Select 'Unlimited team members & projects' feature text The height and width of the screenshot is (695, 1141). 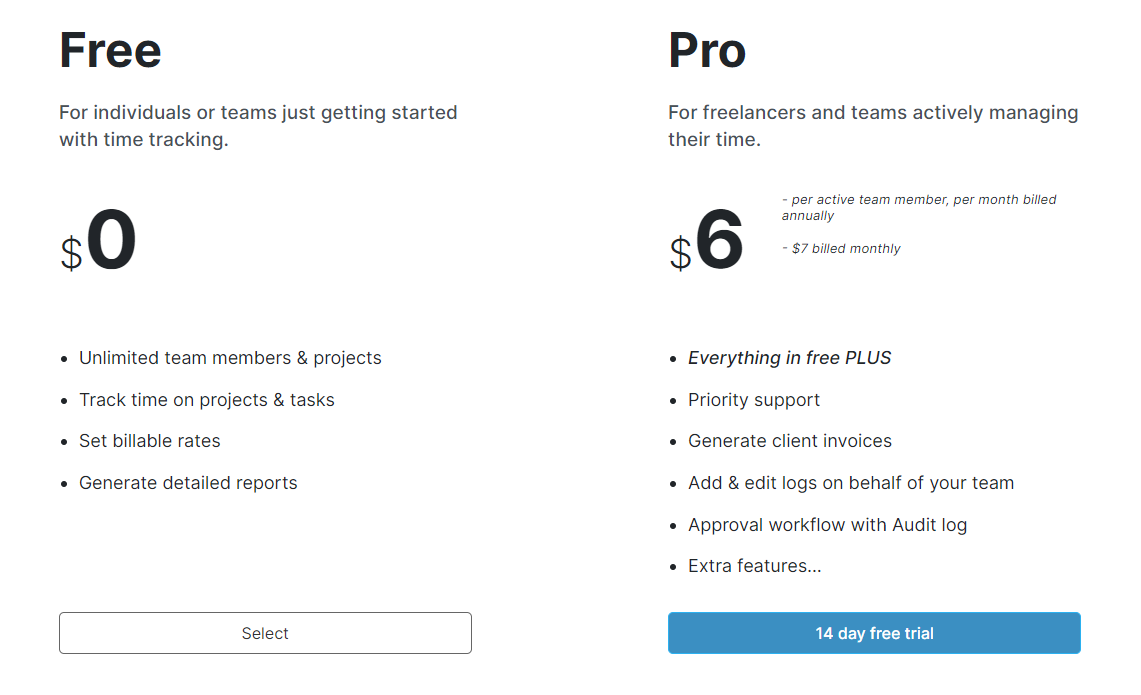tap(230, 358)
